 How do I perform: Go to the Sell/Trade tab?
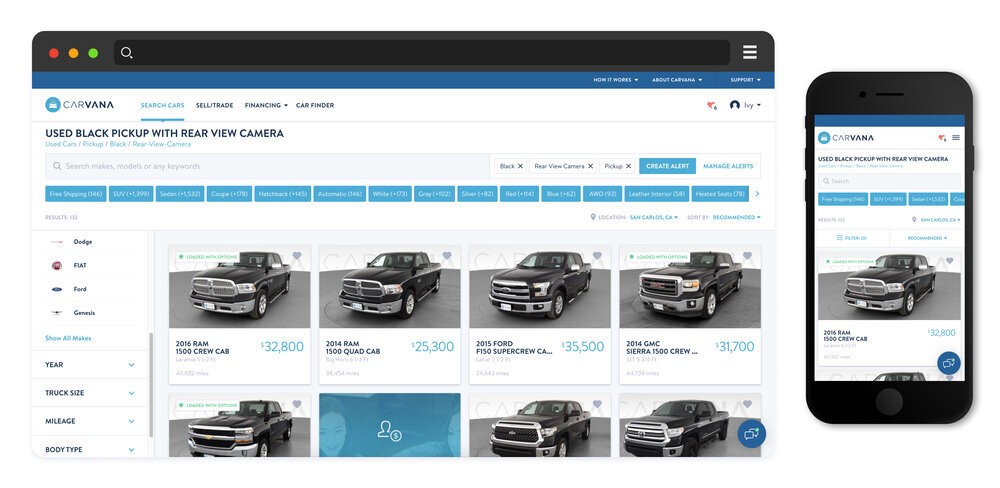(x=214, y=105)
